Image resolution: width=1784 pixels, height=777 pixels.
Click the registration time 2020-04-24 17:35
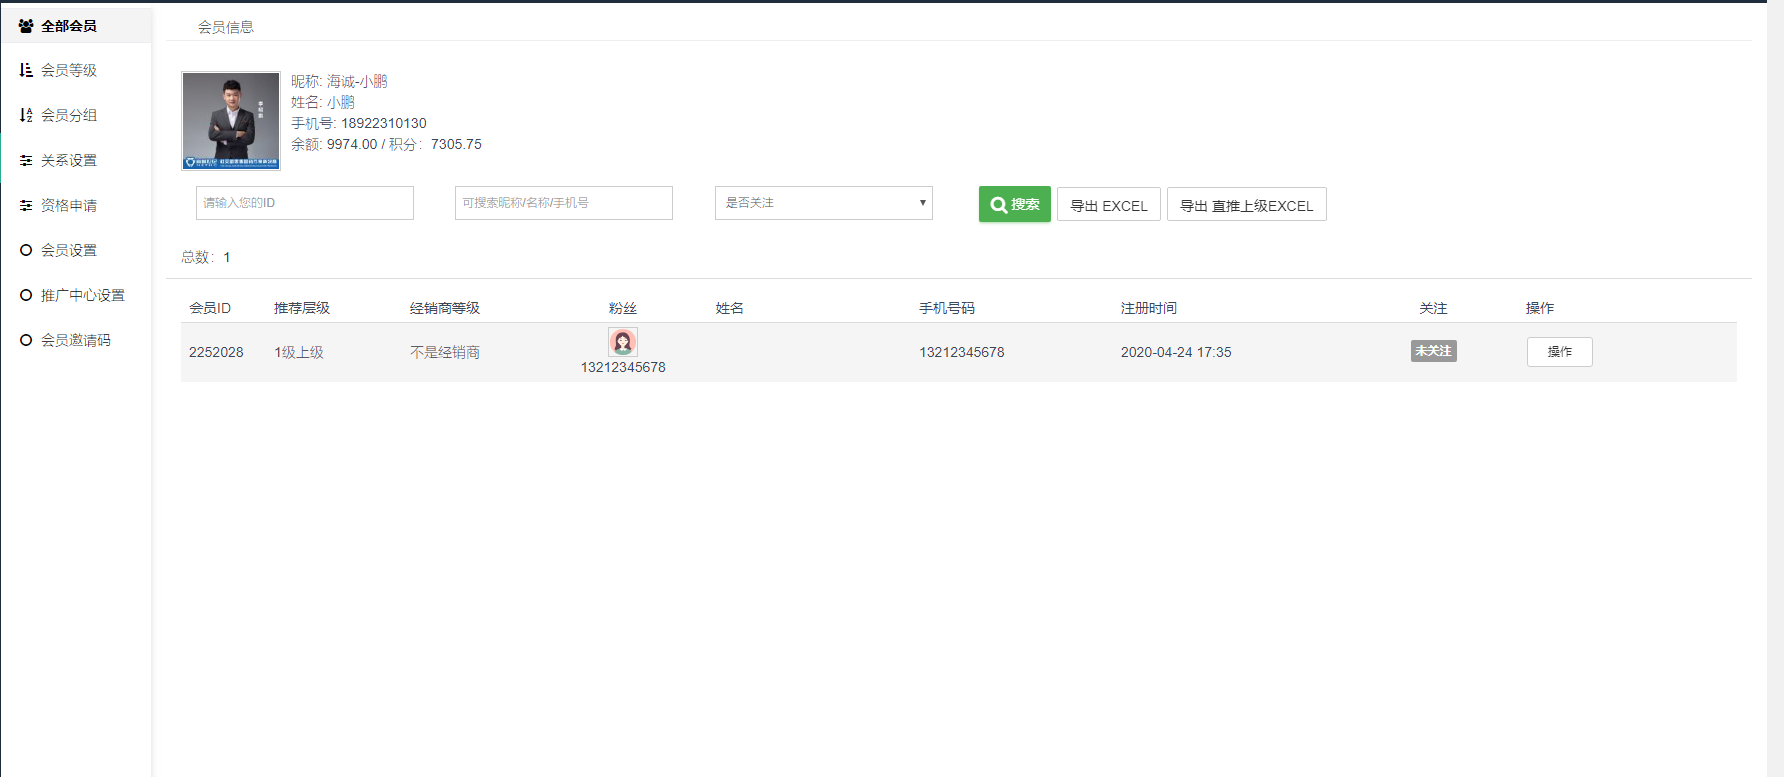pyautogui.click(x=1176, y=352)
